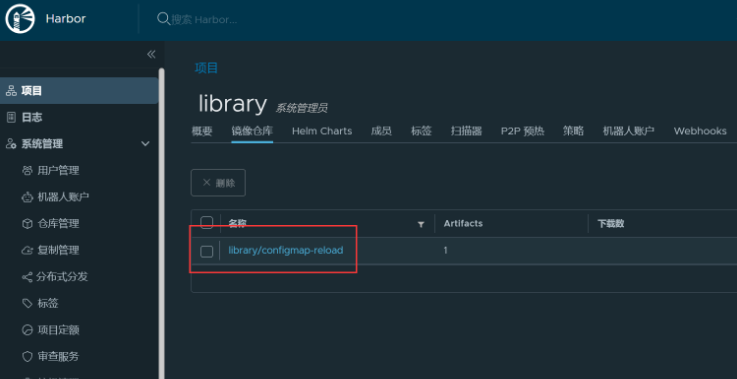The image size is (737, 379).
Task: Click the 用户管理 users icon
Action: tap(27, 170)
